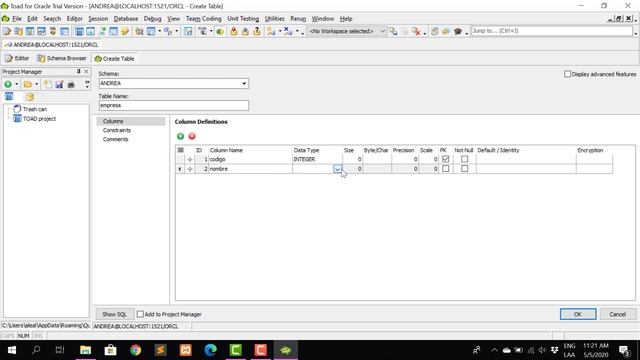Click the Windows Start button

(11, 350)
